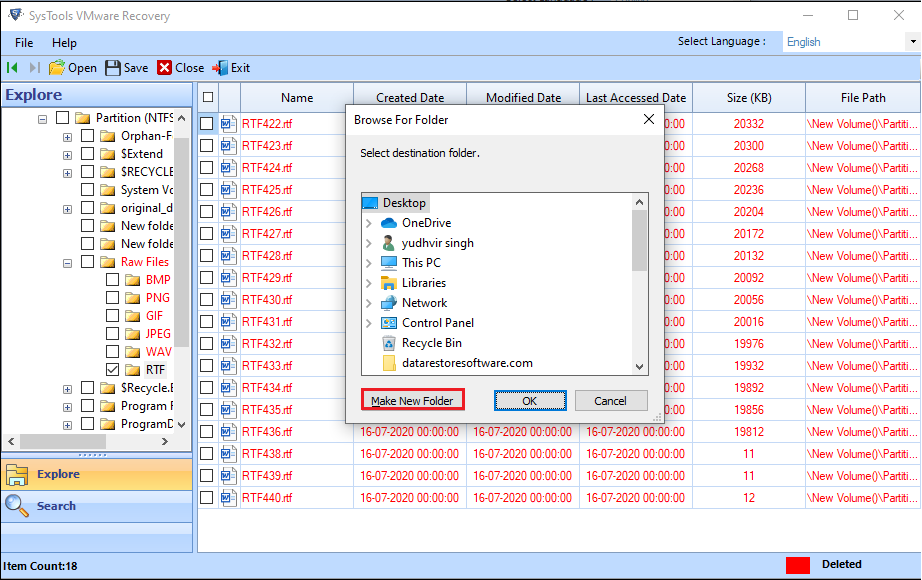This screenshot has height=580, width=922.
Task: Open the File menu
Action: (23, 43)
